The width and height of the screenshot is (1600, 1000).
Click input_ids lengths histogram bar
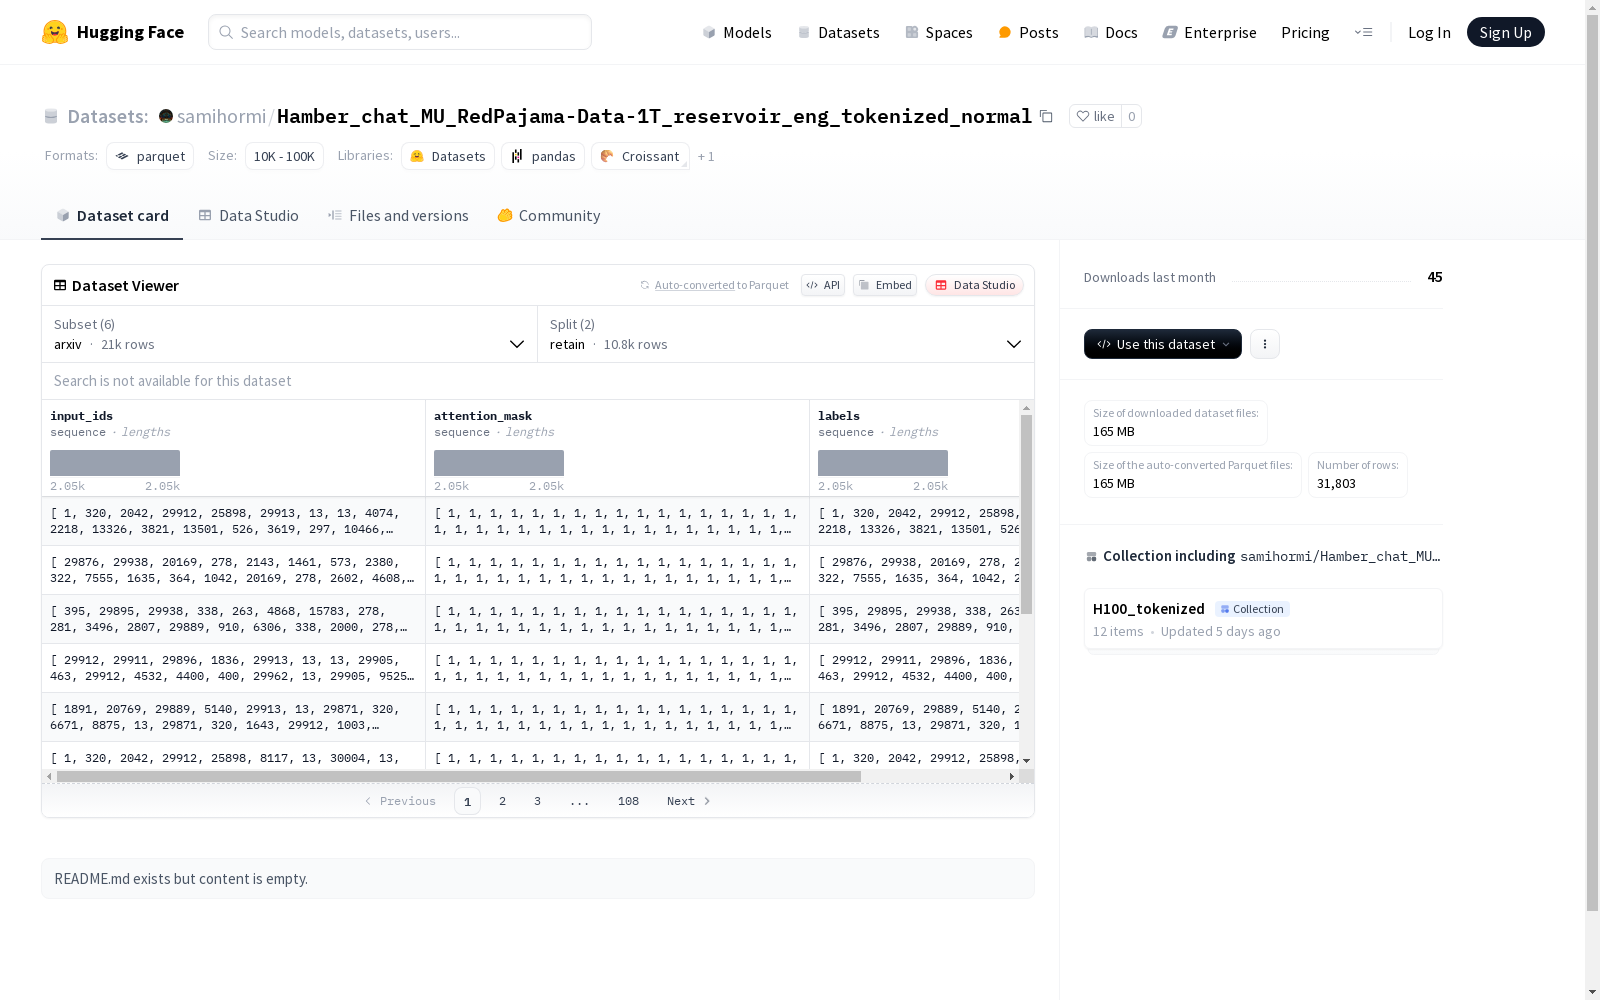[115, 463]
